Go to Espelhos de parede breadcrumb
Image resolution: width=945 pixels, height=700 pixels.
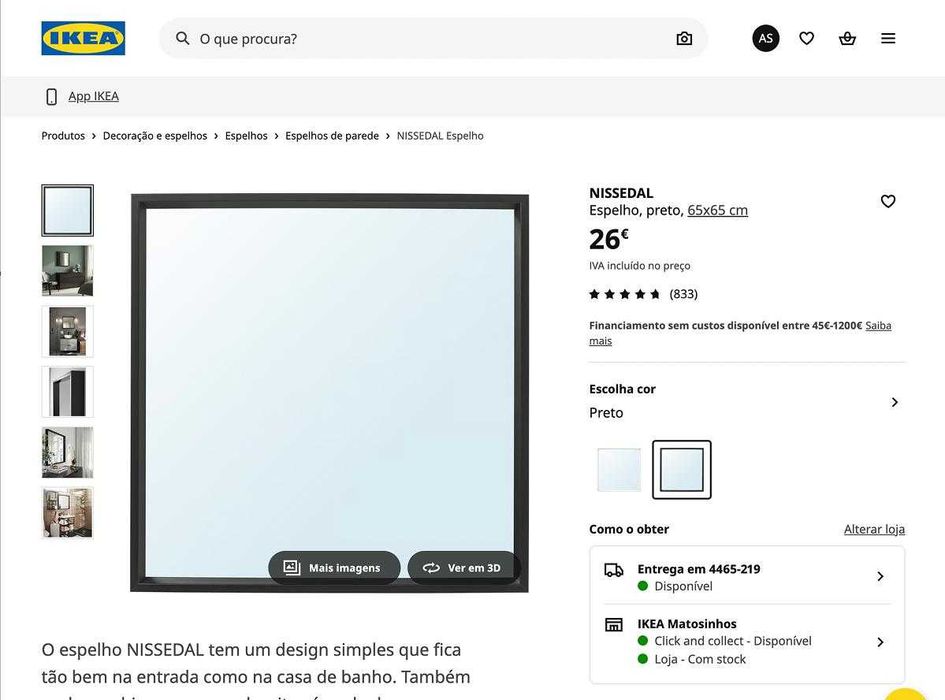pyautogui.click(x=332, y=136)
